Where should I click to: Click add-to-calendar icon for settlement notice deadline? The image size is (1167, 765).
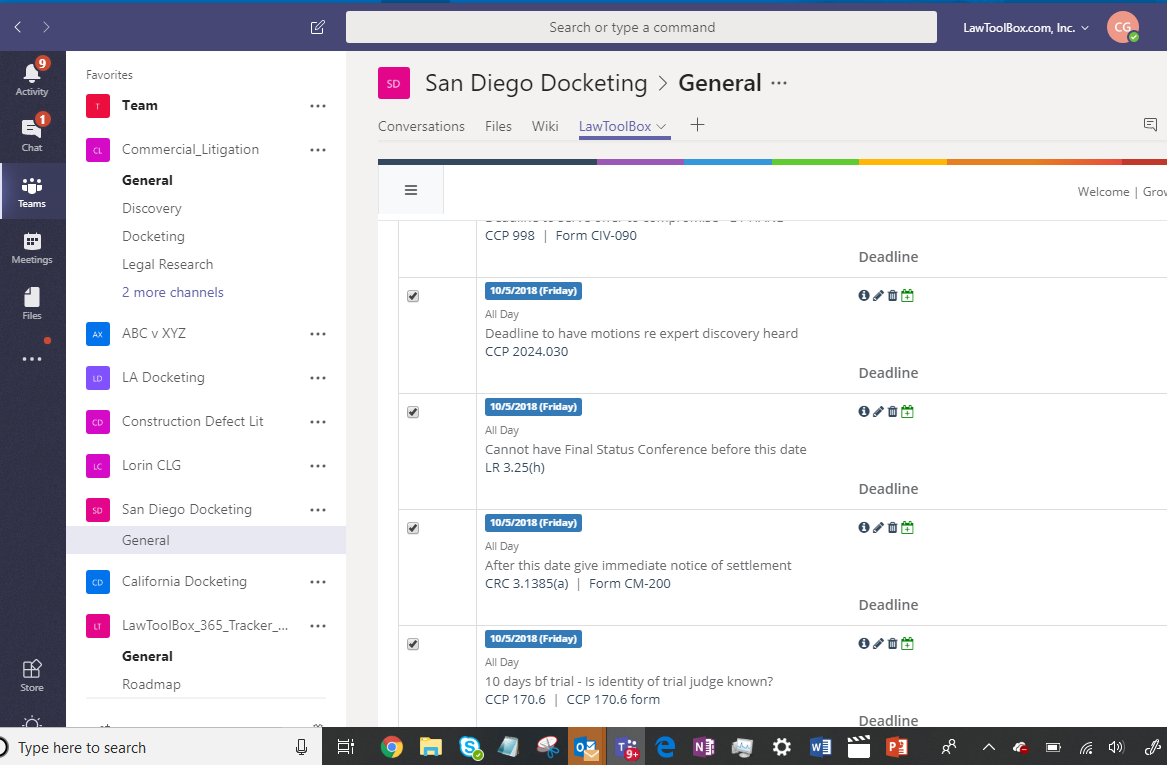(x=907, y=528)
